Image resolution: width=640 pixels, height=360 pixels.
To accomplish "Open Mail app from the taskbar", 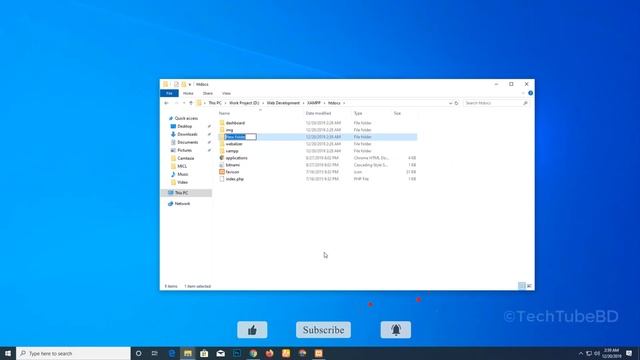I will coord(220,353).
